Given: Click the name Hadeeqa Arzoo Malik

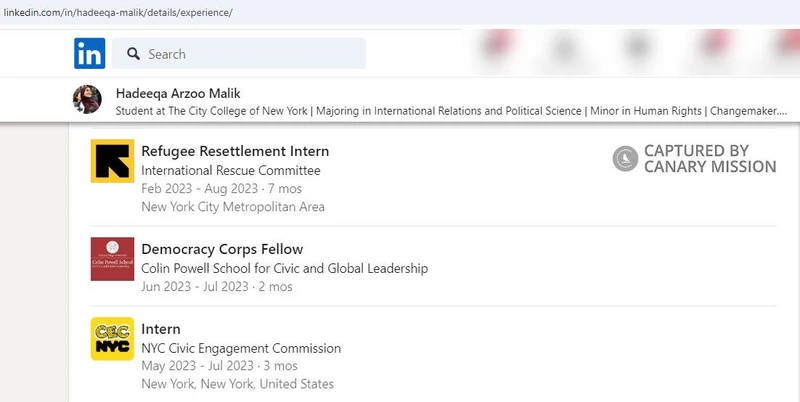Looking at the screenshot, I should 178,93.
